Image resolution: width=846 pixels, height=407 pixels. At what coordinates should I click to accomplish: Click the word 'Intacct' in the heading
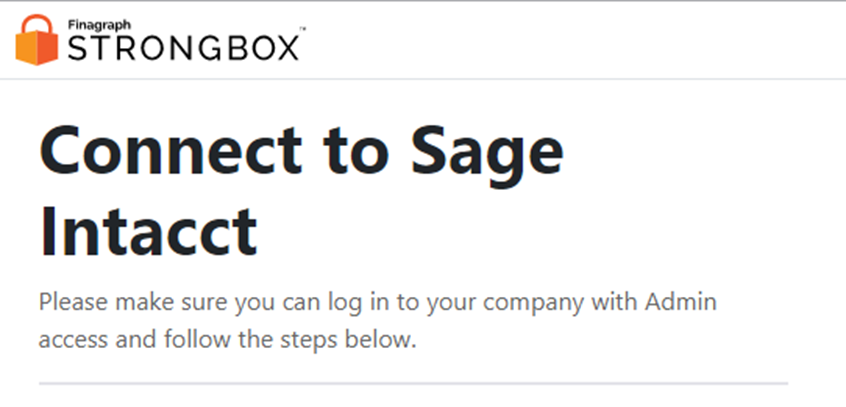148,231
